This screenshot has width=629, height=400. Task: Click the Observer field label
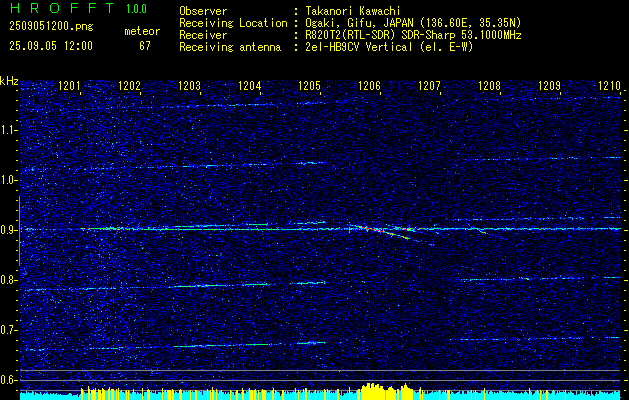coord(203,11)
